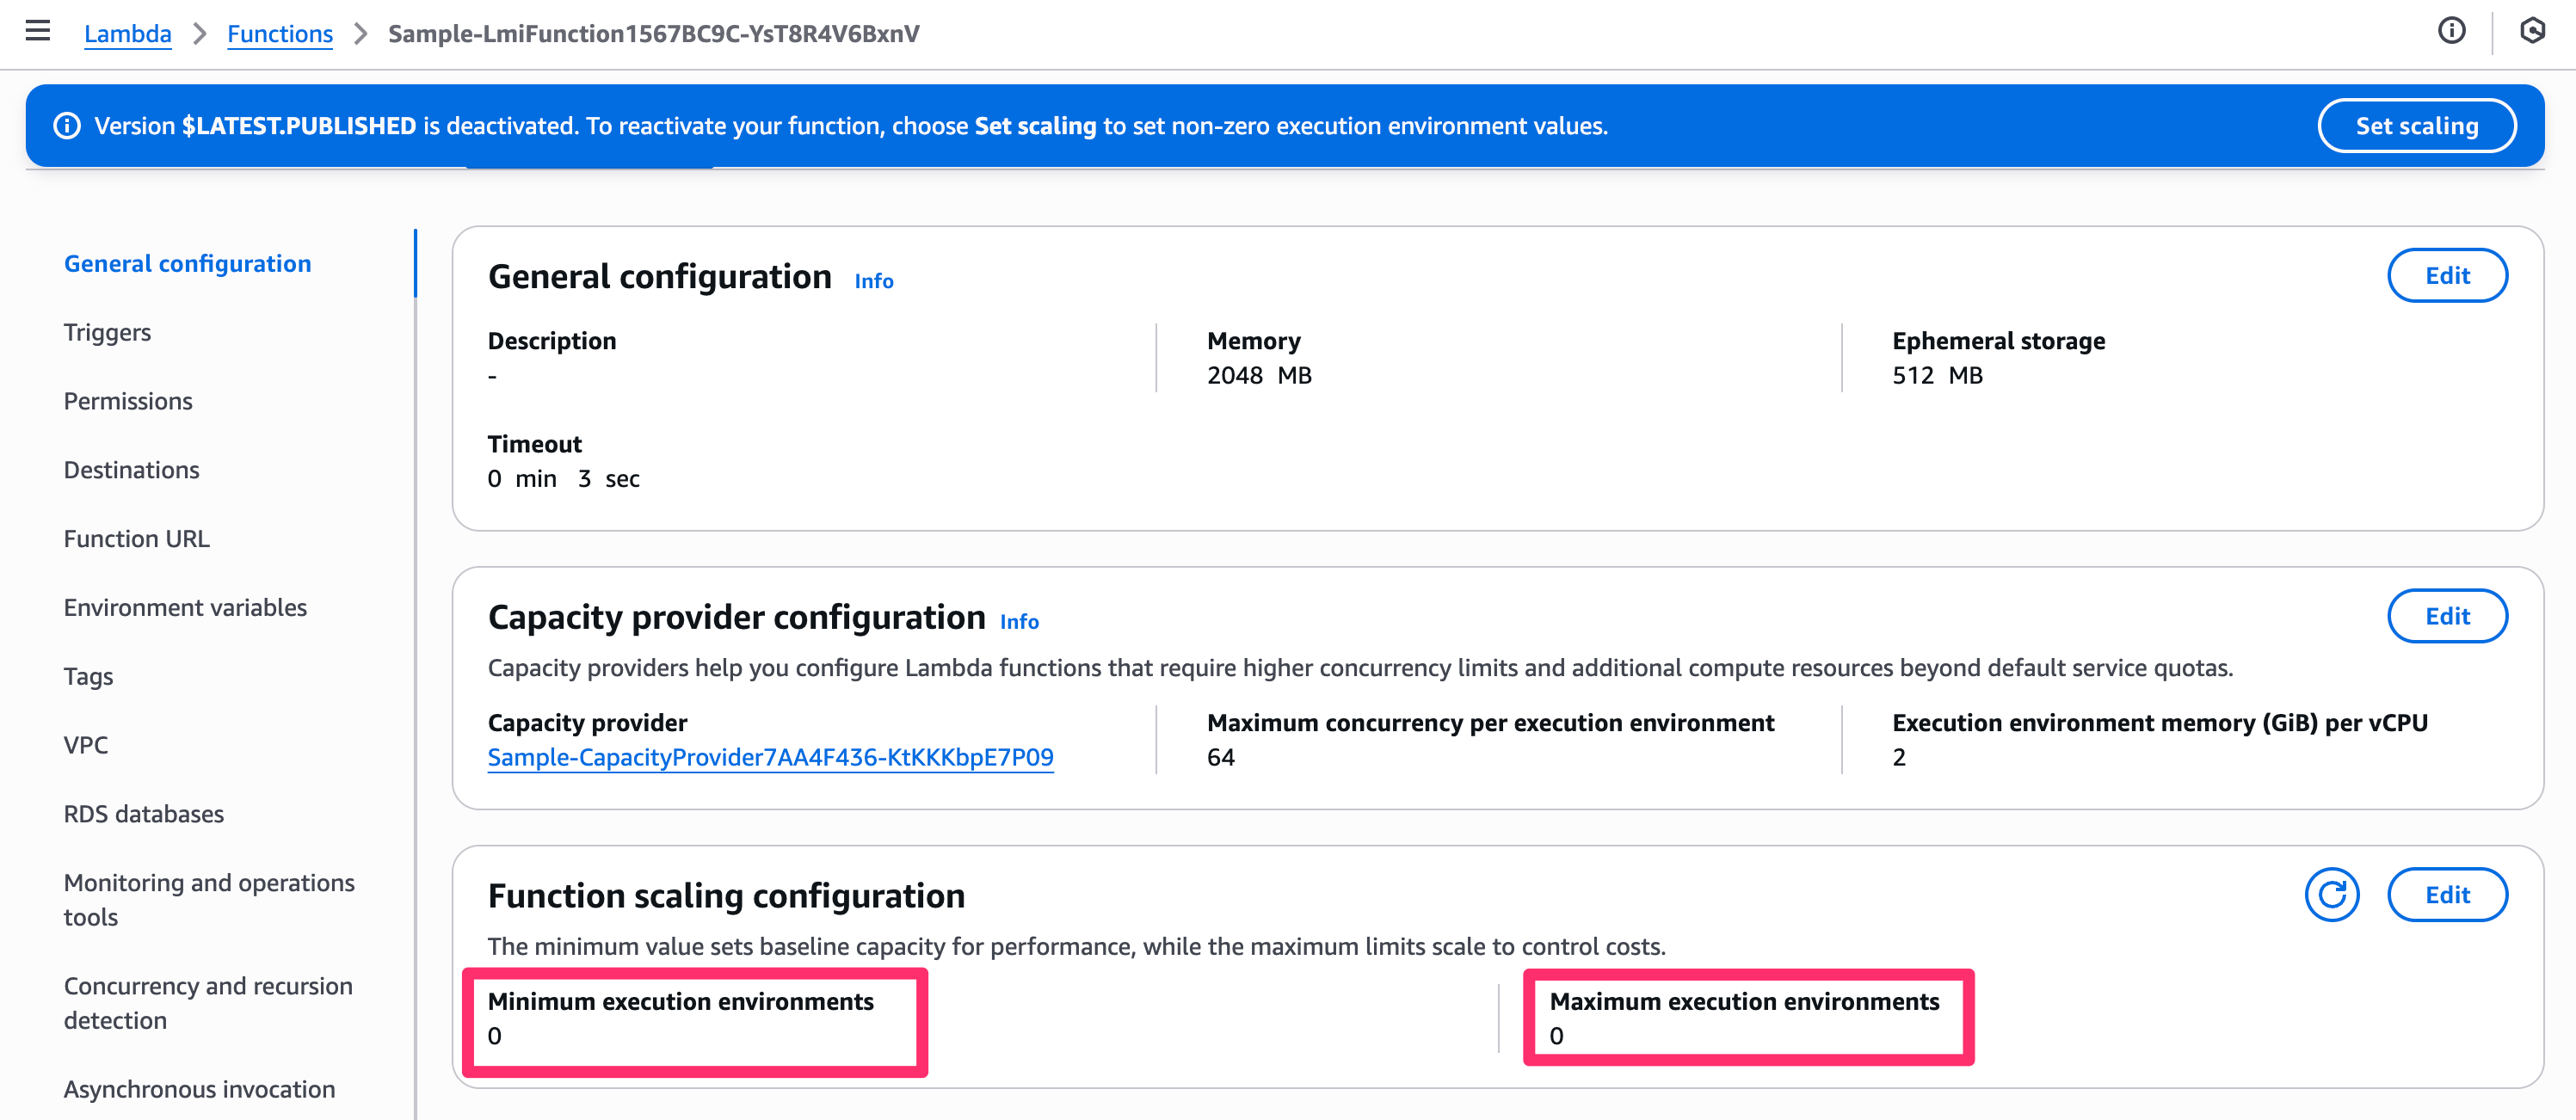Select the VPC configuration item
This screenshot has height=1120, width=2576.
tap(86, 745)
